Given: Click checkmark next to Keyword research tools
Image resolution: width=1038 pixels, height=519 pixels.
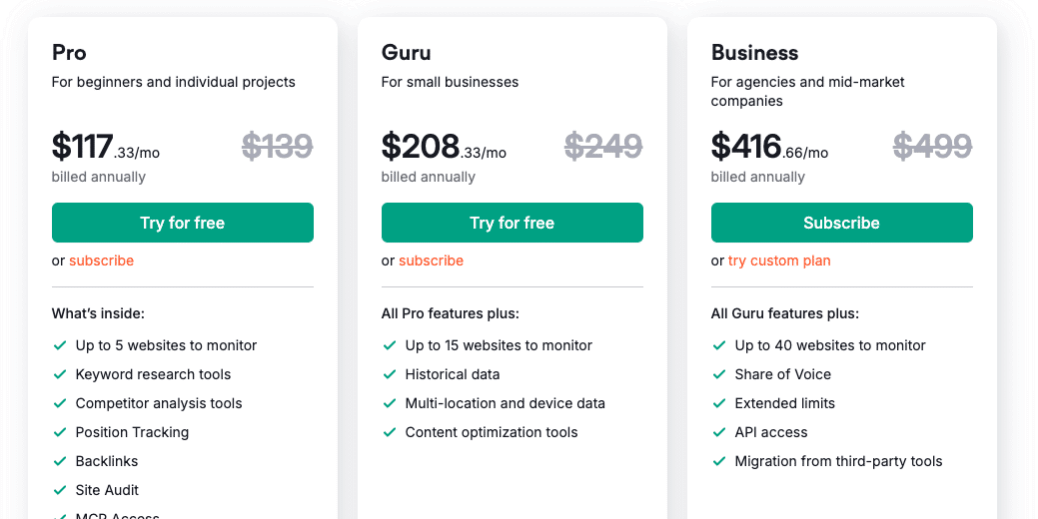Looking at the screenshot, I should (59, 375).
